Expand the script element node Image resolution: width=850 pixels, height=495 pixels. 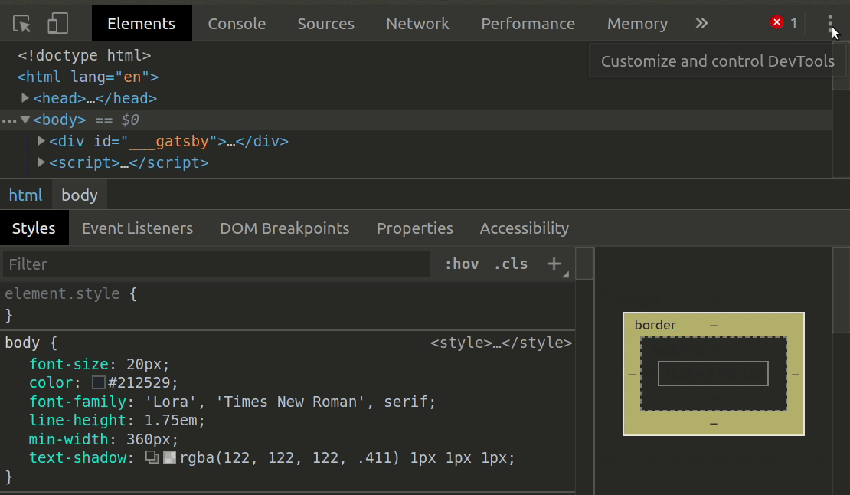tap(41, 163)
